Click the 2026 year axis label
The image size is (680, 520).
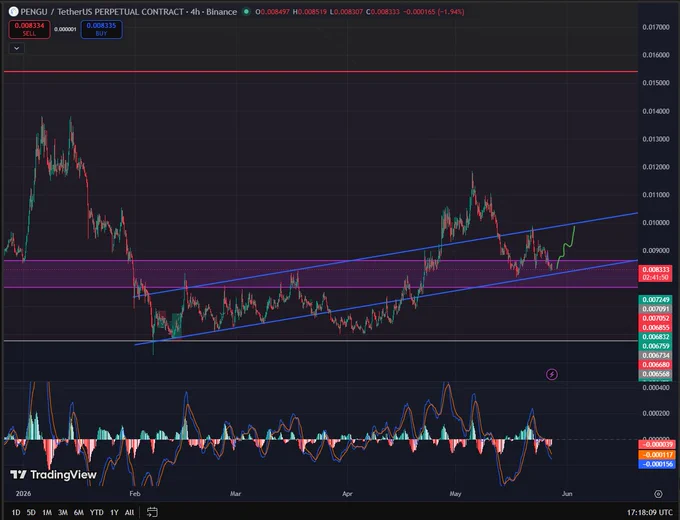[23, 494]
